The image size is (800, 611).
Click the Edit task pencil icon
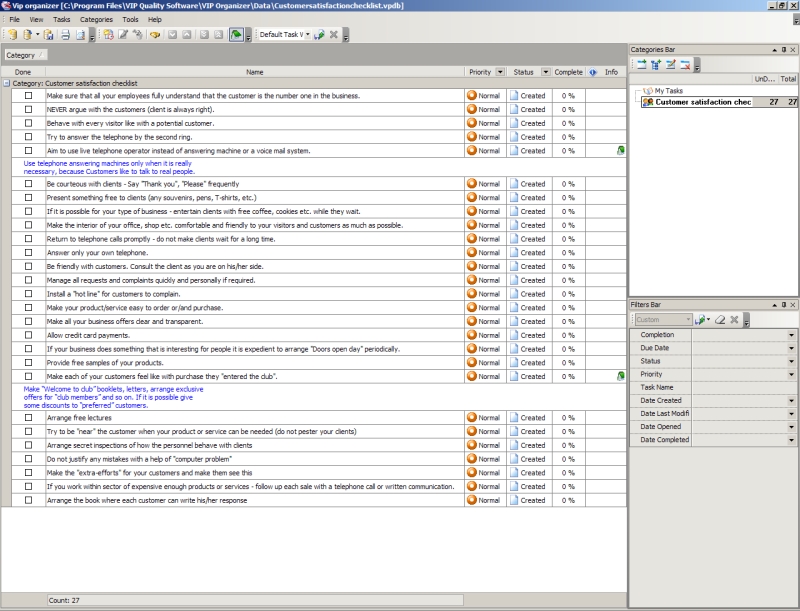pyautogui.click(x=123, y=35)
